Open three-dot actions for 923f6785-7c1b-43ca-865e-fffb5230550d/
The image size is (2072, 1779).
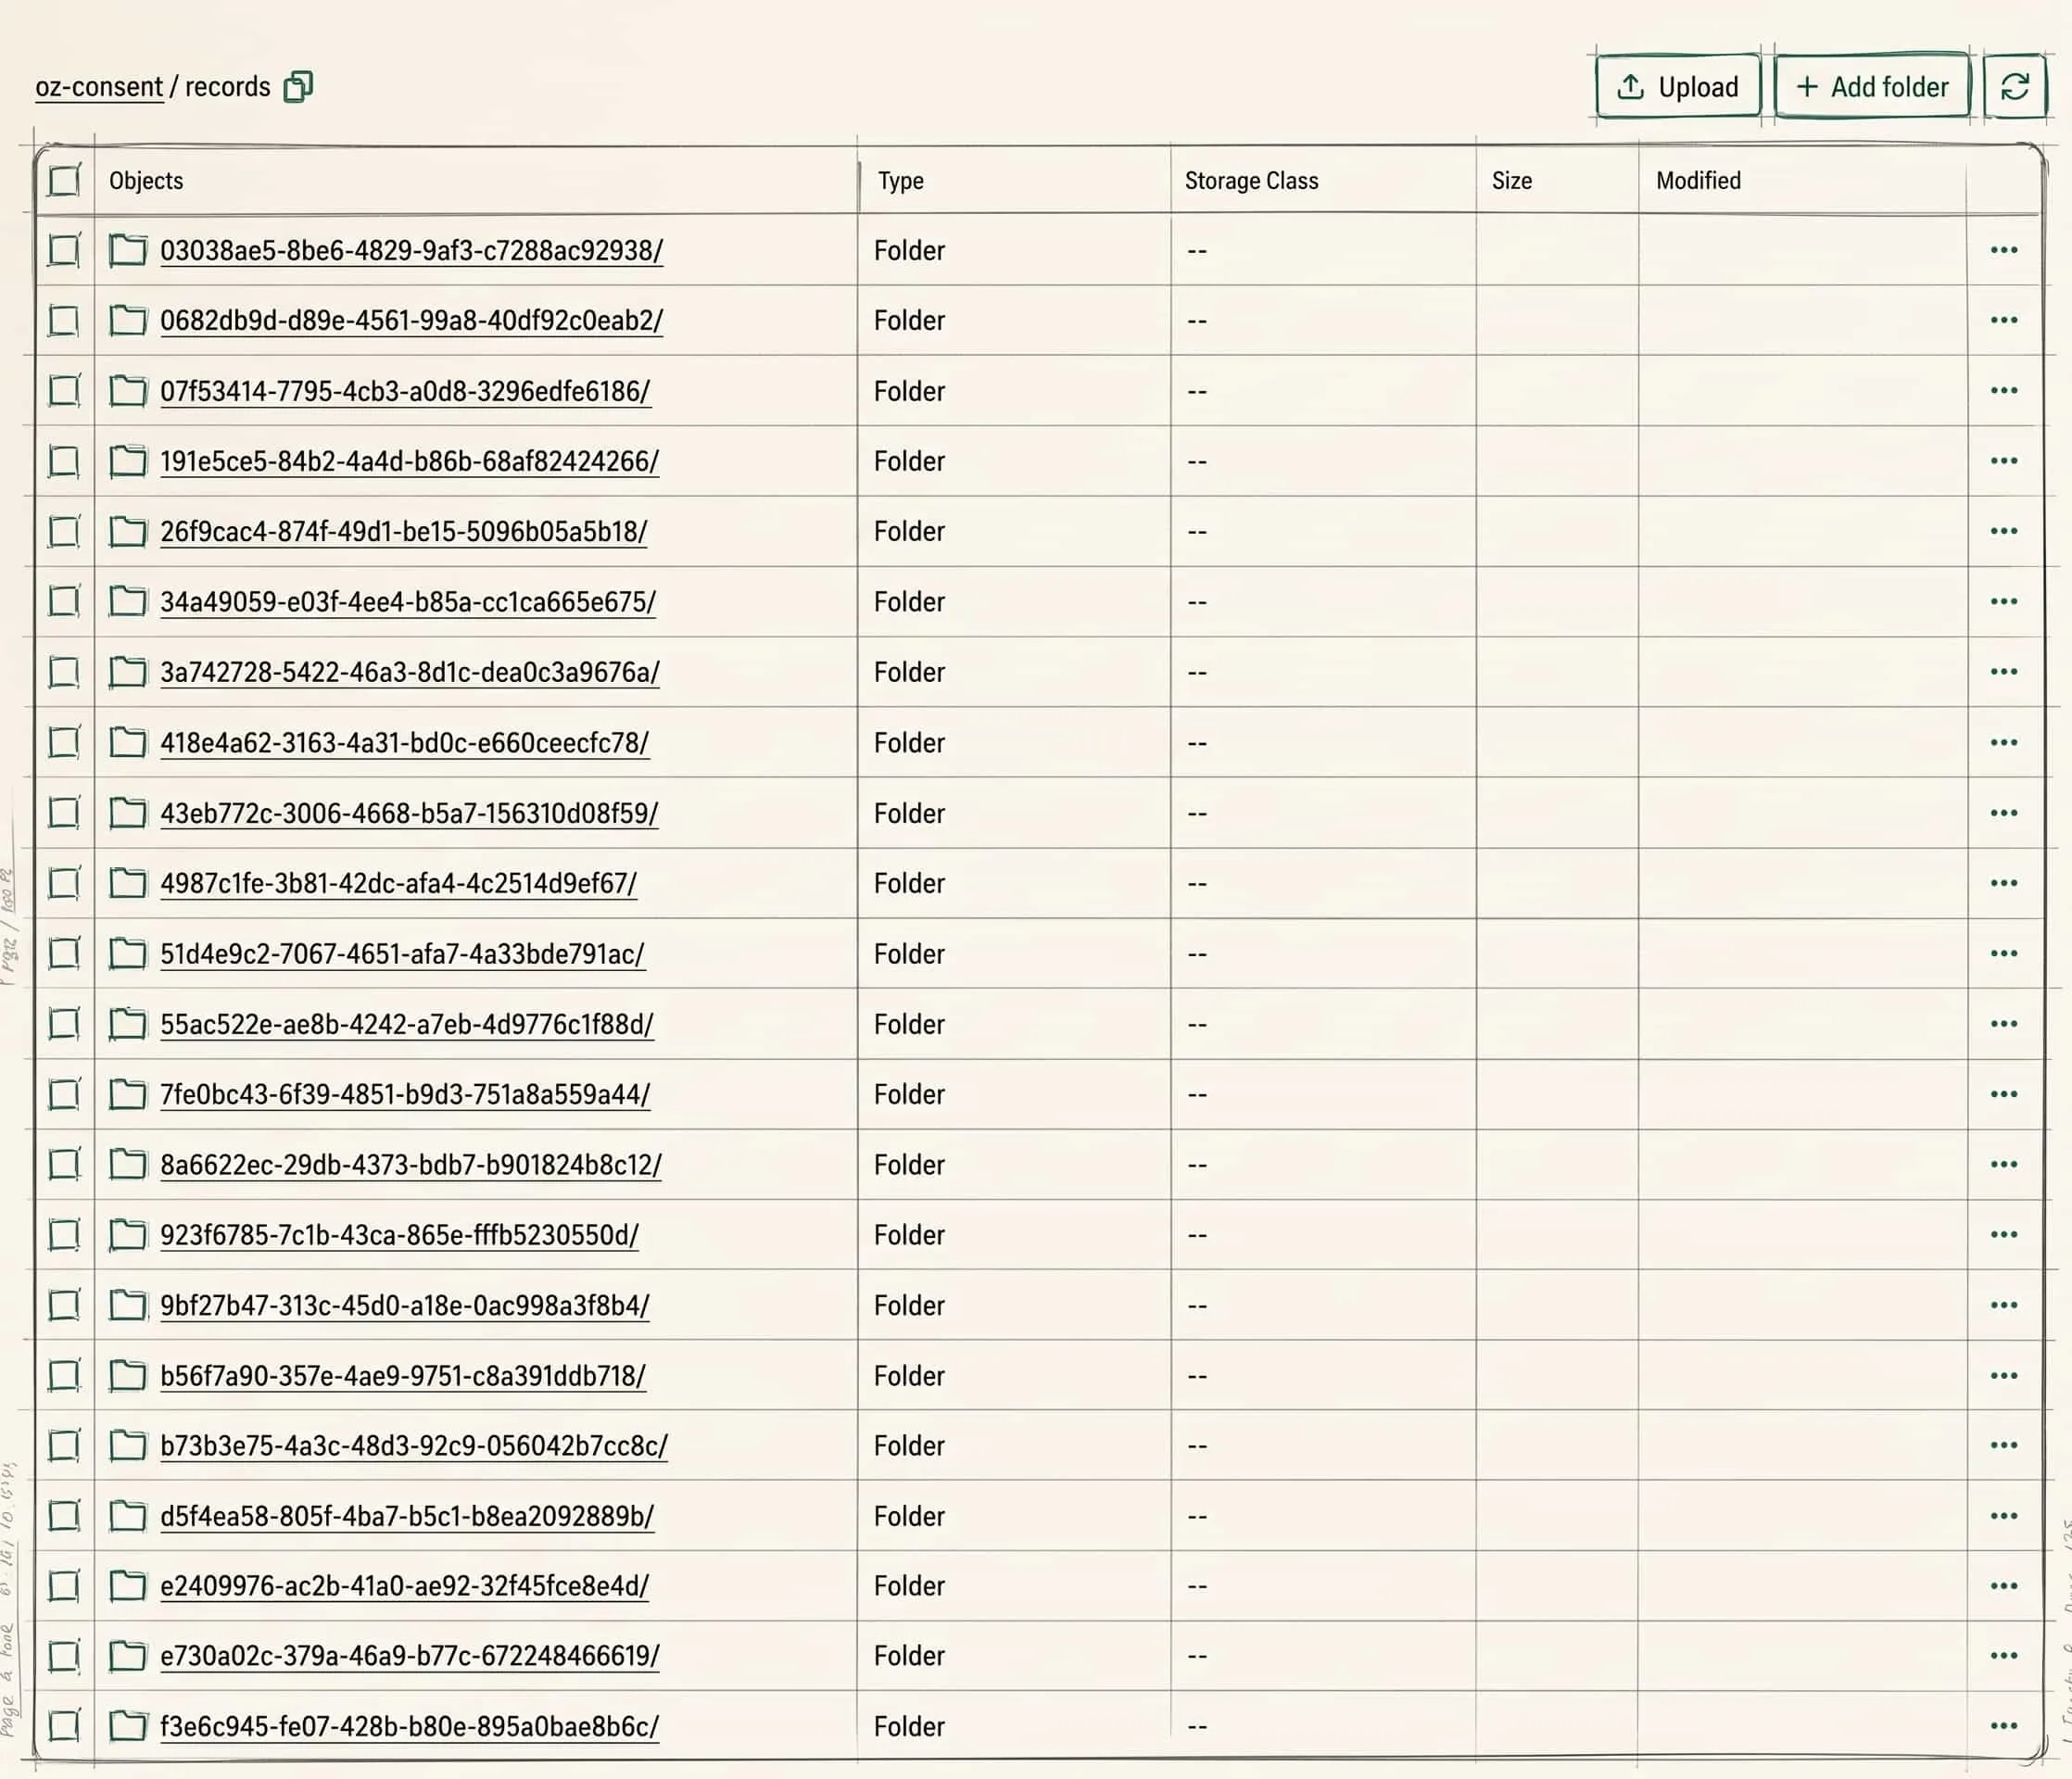(x=2003, y=1235)
